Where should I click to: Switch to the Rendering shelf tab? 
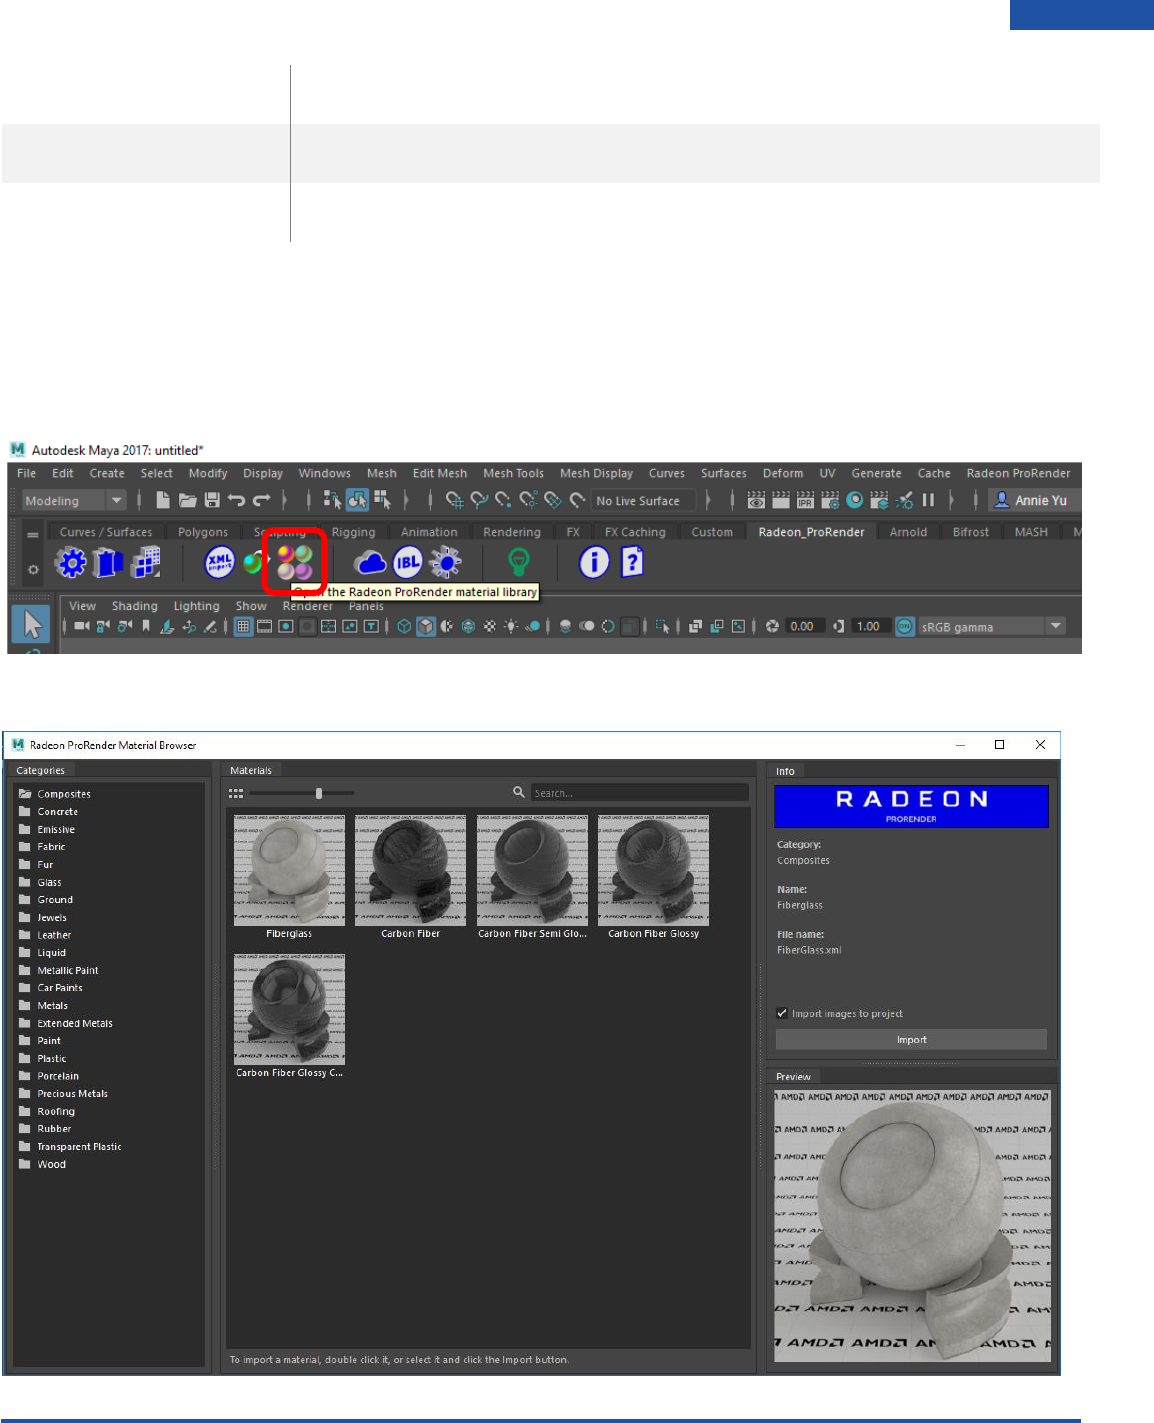pyautogui.click(x=511, y=532)
